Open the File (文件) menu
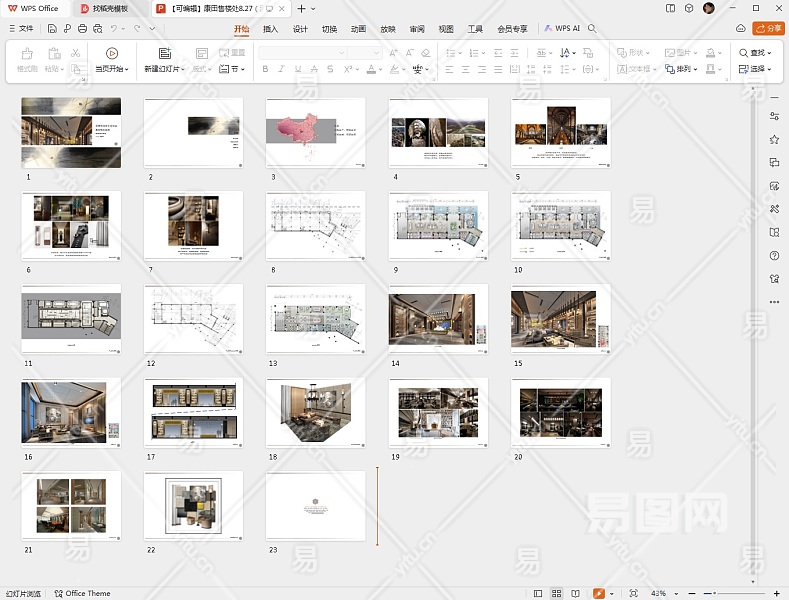789x600 pixels. pyautogui.click(x=20, y=29)
